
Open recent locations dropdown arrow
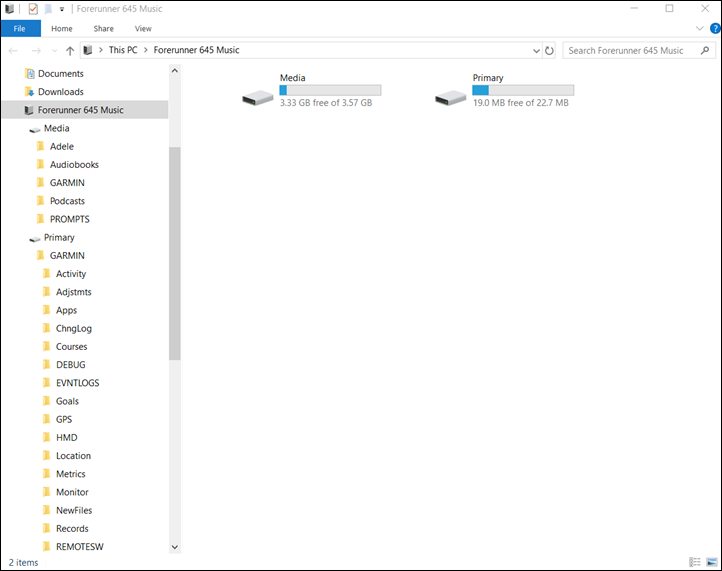coord(54,51)
